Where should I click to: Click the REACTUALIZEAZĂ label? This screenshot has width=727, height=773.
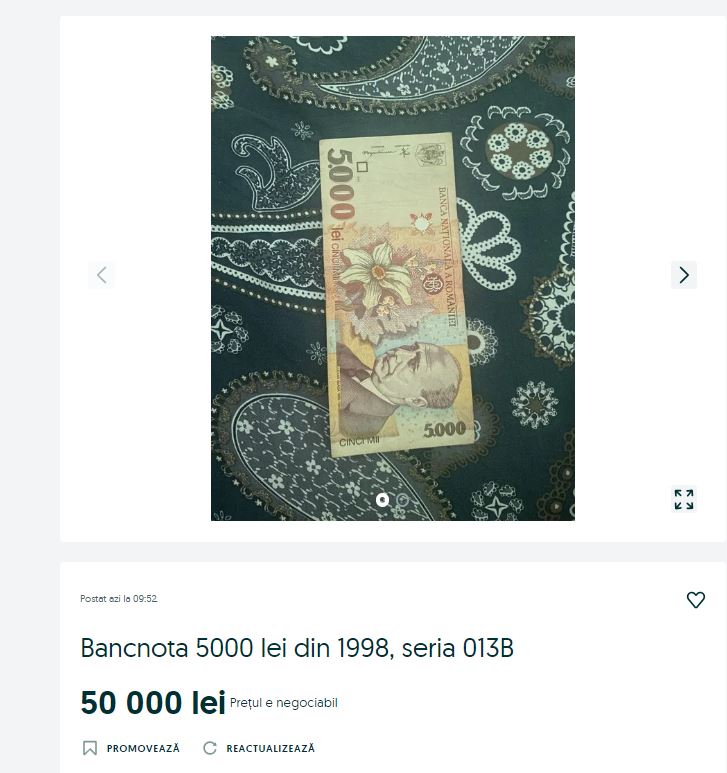tap(270, 748)
